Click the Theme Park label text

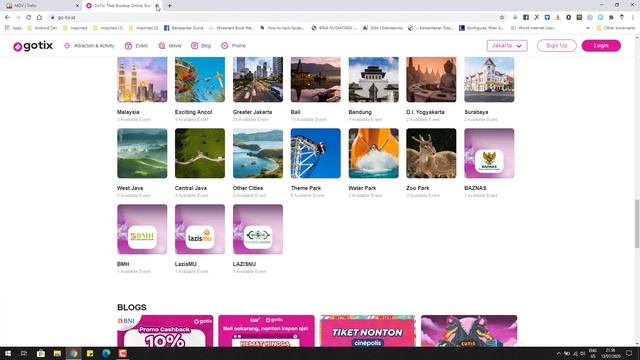click(306, 188)
